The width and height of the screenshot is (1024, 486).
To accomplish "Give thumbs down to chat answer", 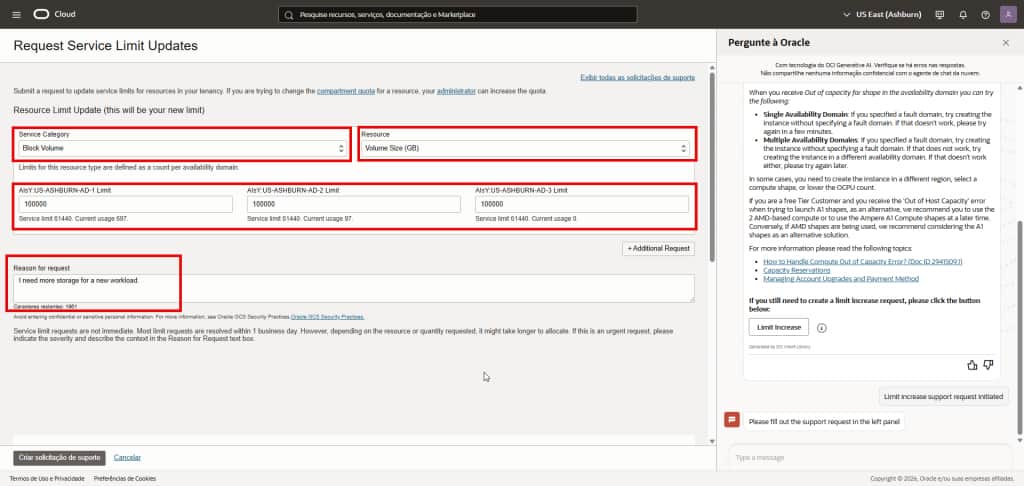I will (x=988, y=365).
